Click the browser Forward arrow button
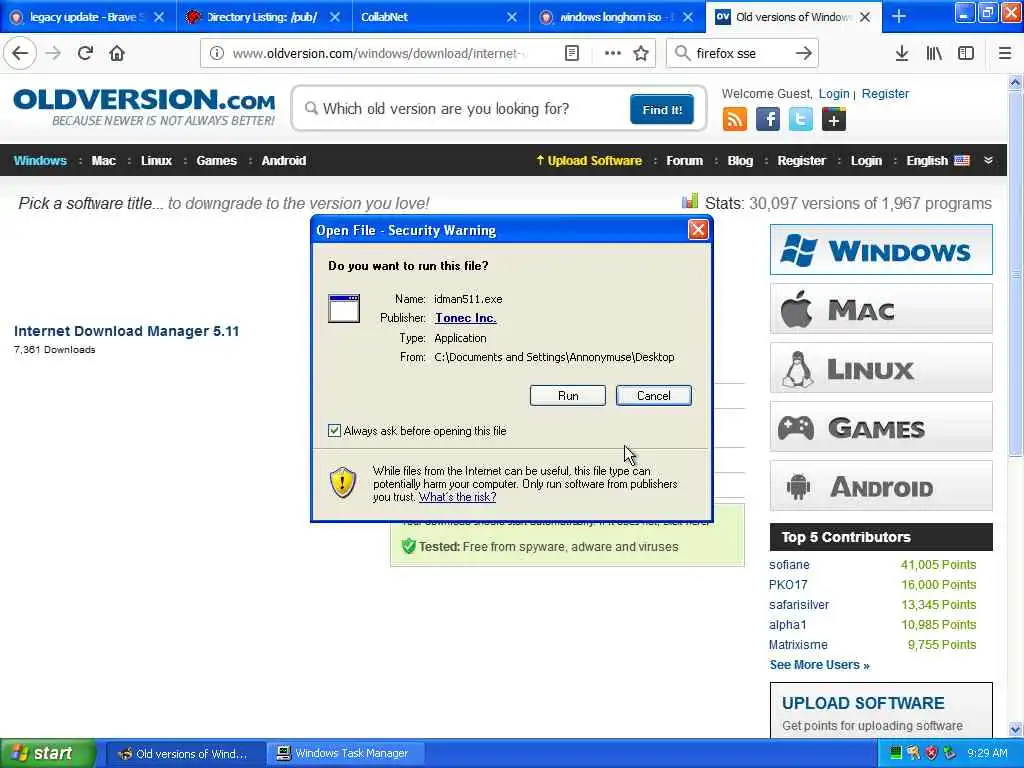This screenshot has width=1024, height=768. point(54,53)
